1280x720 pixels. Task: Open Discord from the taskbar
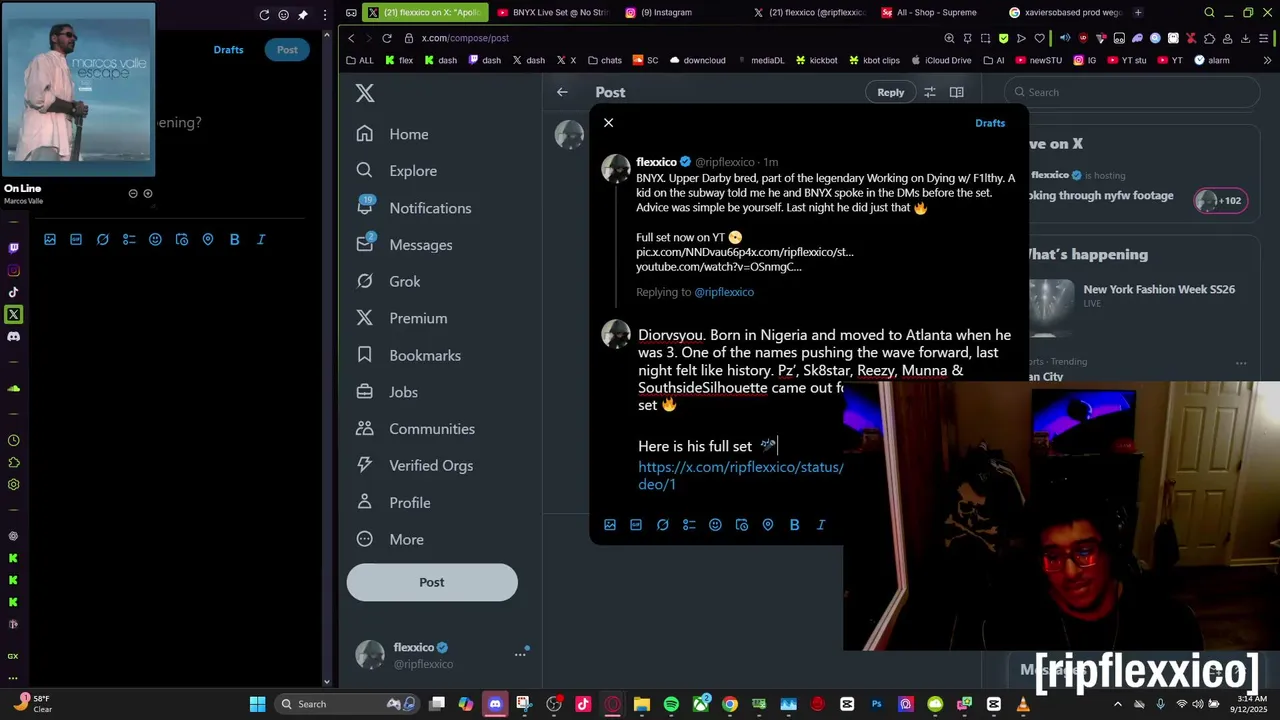(495, 704)
